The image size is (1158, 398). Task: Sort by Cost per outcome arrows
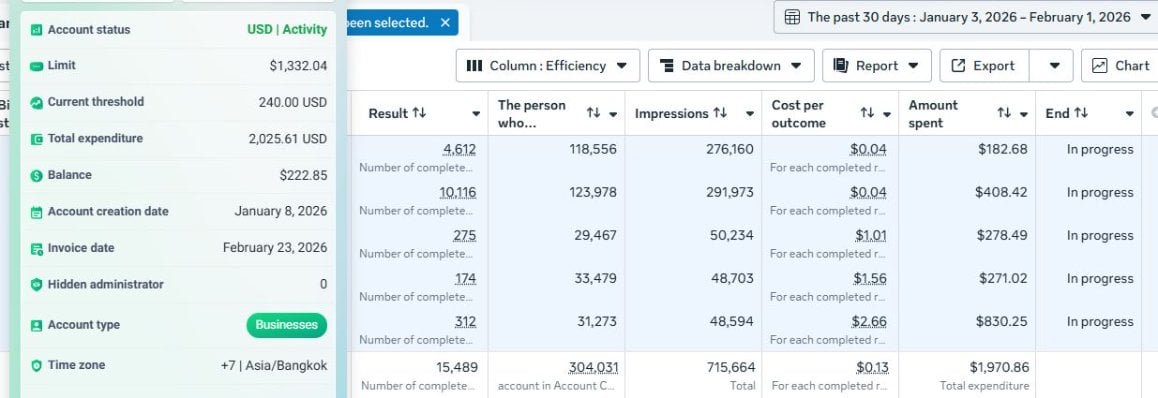[867, 113]
